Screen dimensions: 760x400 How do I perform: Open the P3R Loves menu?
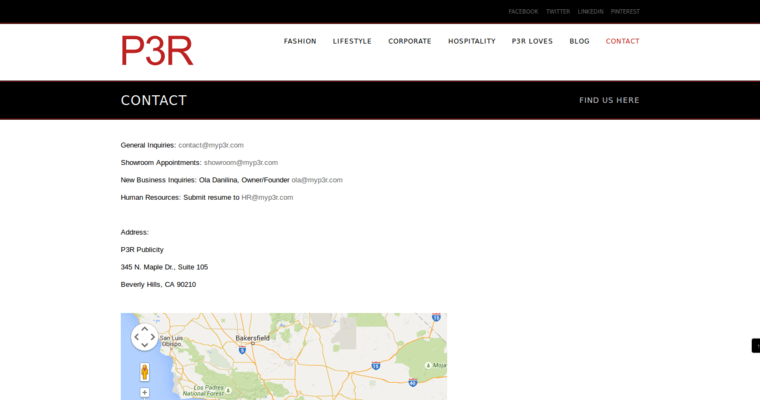532,41
